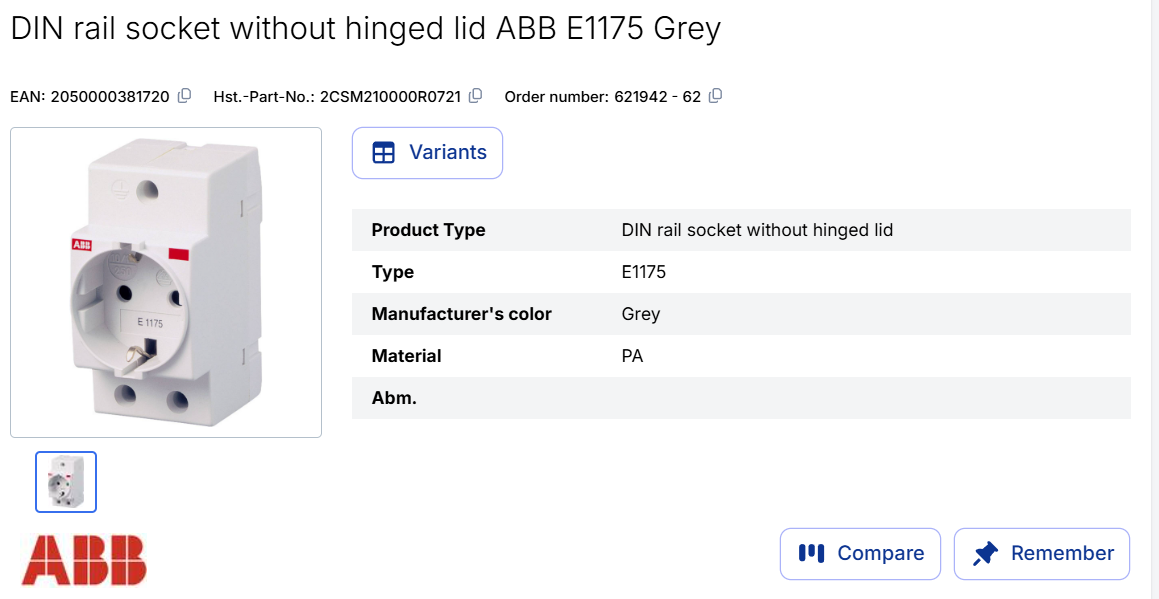The width and height of the screenshot is (1159, 599).
Task: Click the table grid icon beside Variants
Action: click(384, 153)
